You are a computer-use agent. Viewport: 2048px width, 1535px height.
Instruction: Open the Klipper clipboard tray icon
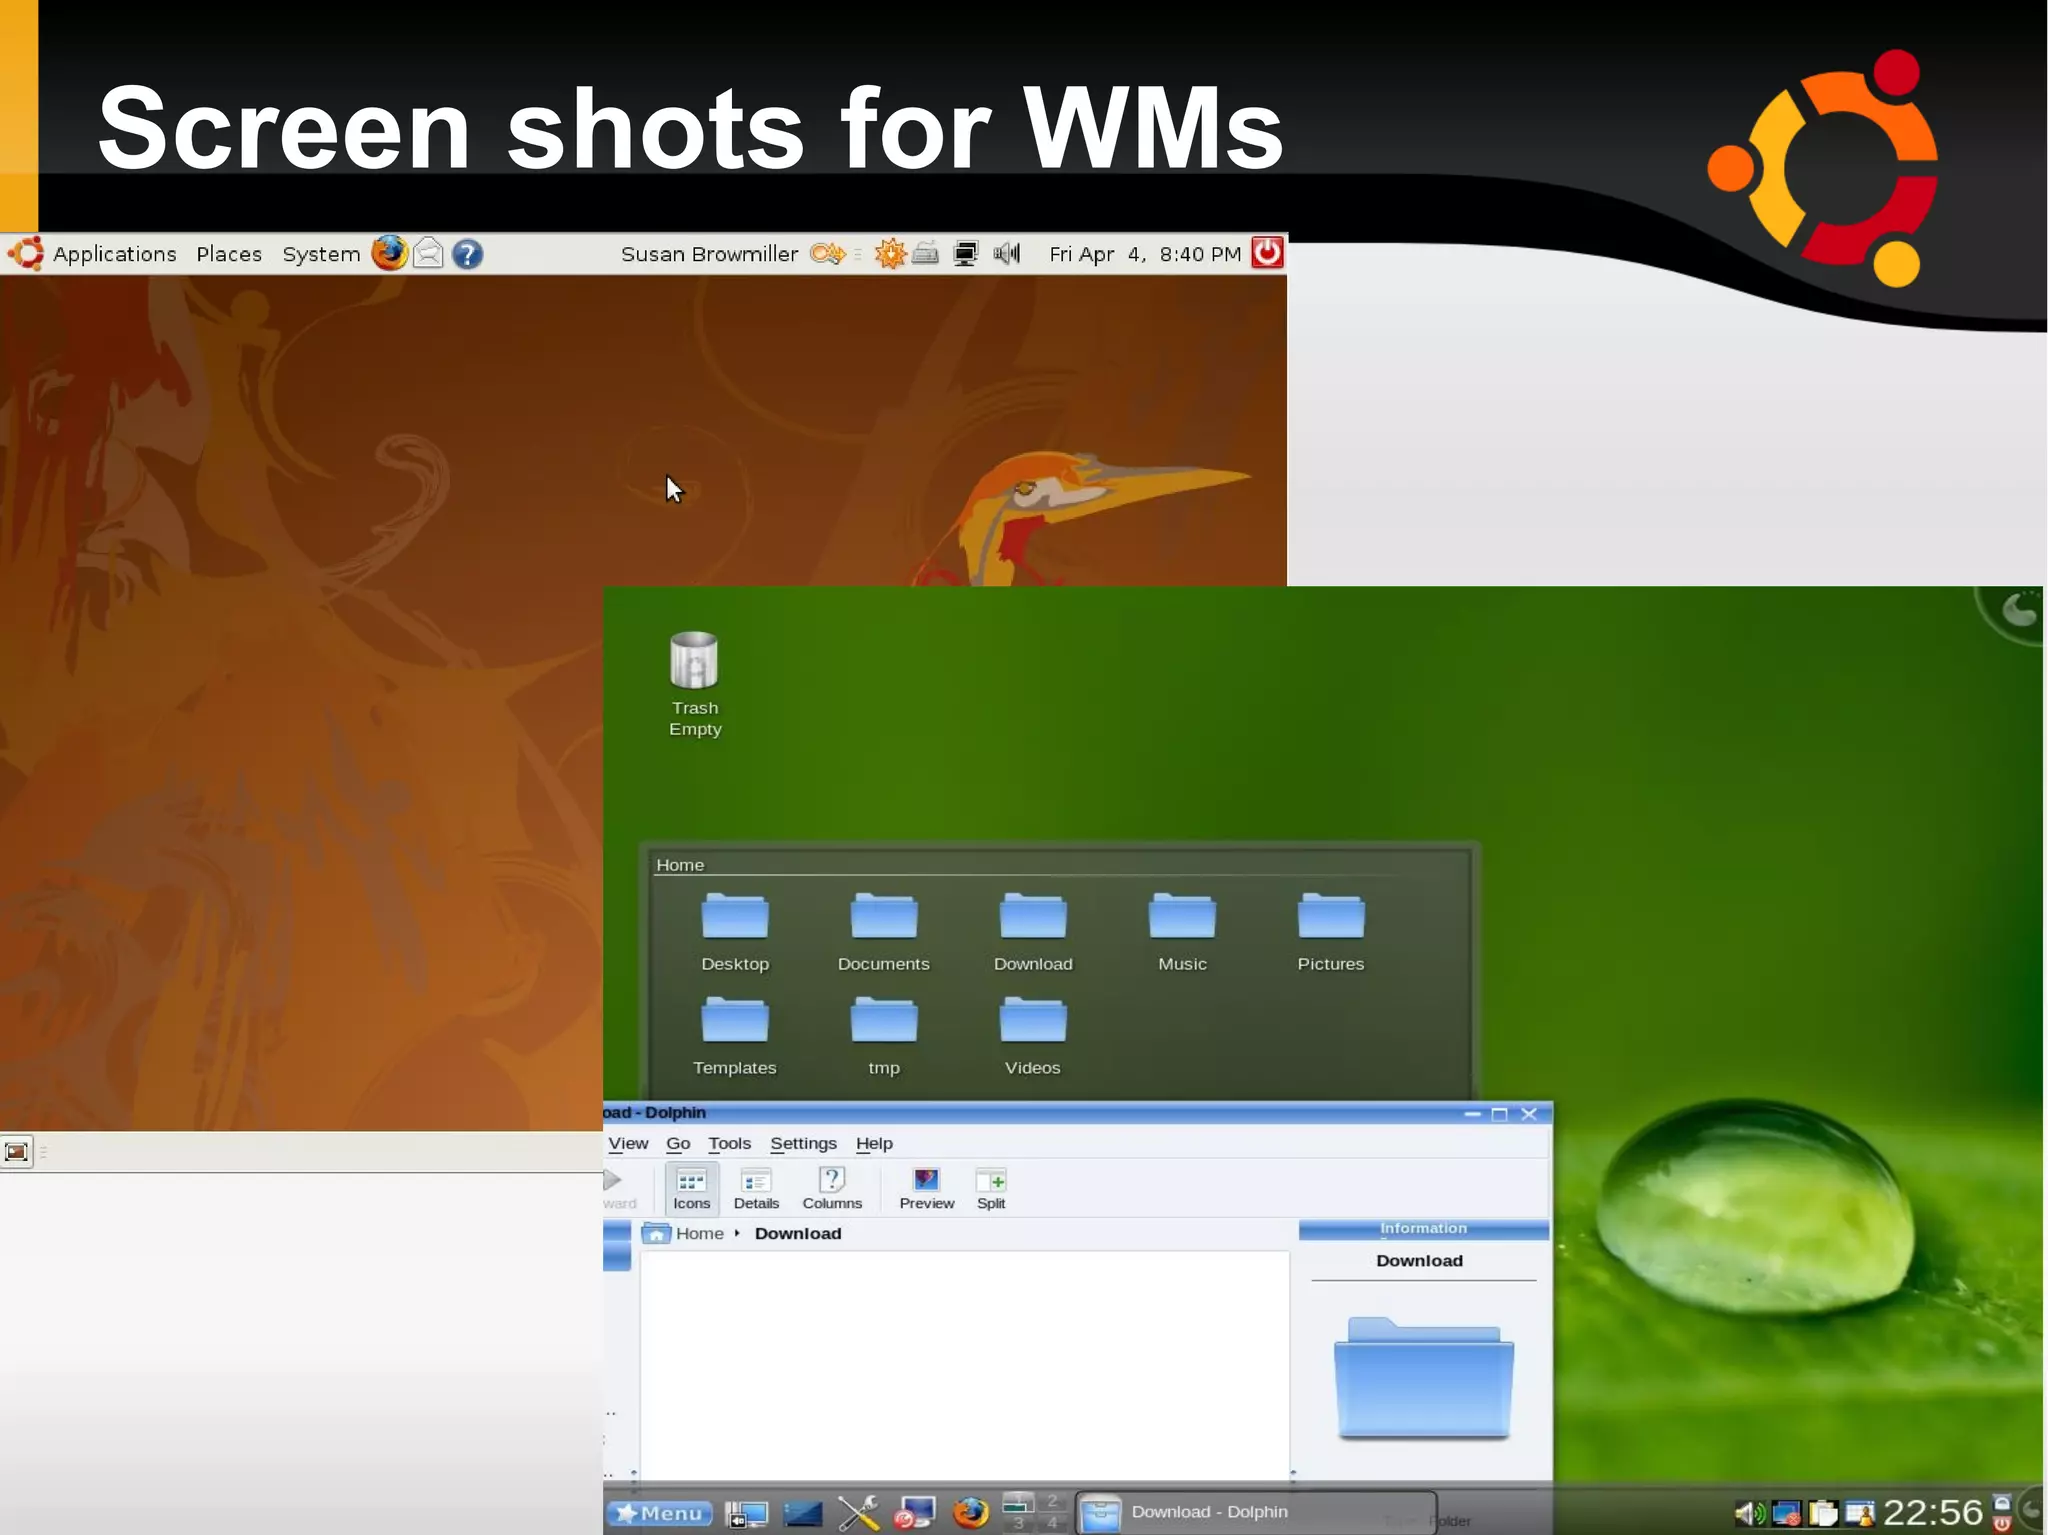pyautogui.click(x=1822, y=1514)
